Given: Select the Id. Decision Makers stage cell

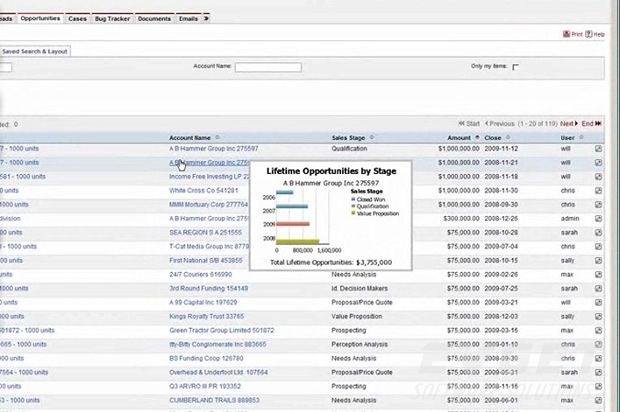Looking at the screenshot, I should (x=359, y=288).
